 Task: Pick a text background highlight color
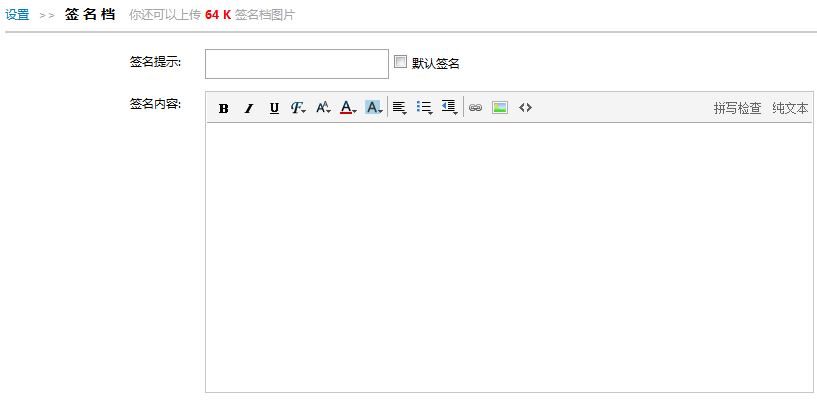[374, 108]
